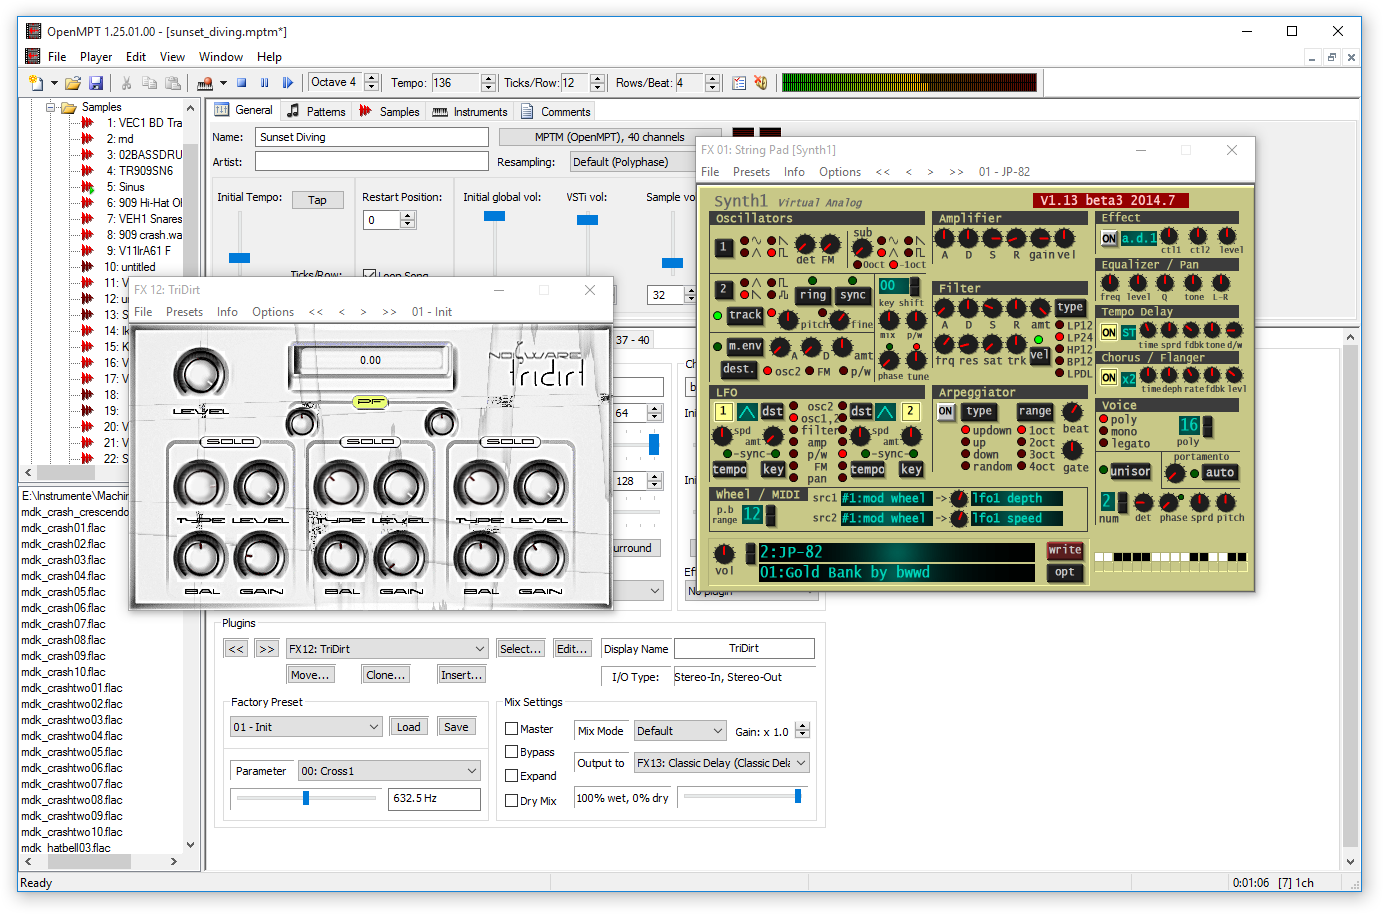The height and width of the screenshot is (914, 1383).
Task: Check the Expand option
Action: 511,776
